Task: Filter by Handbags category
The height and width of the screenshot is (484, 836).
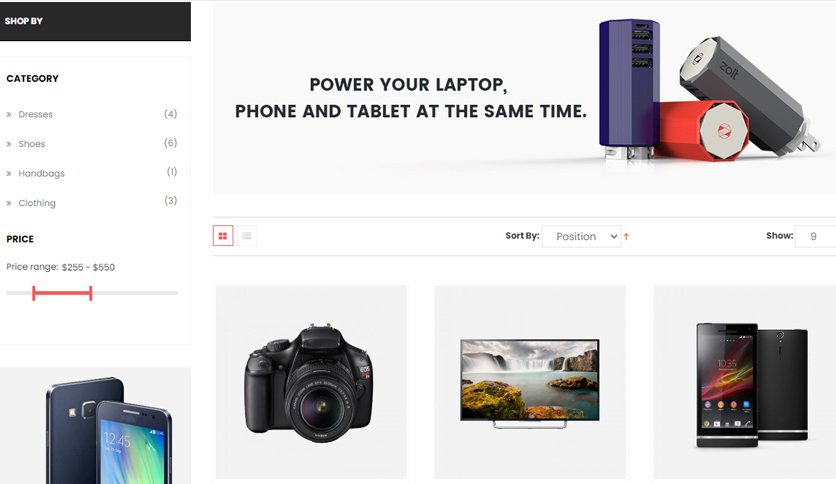Action: pyautogui.click(x=42, y=173)
